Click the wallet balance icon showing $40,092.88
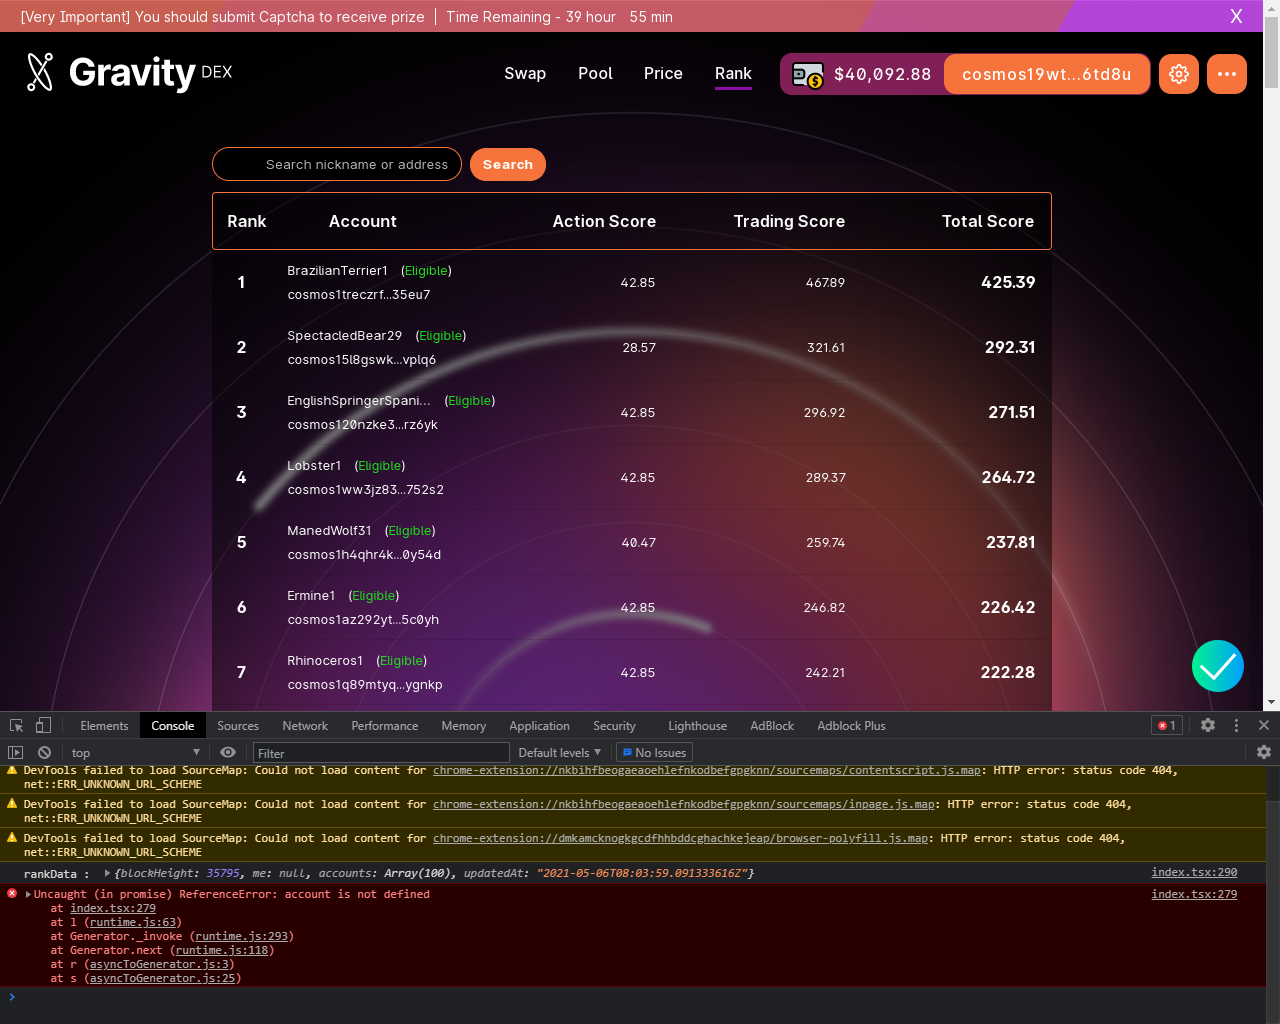Viewport: 1280px width, 1024px height. click(806, 73)
